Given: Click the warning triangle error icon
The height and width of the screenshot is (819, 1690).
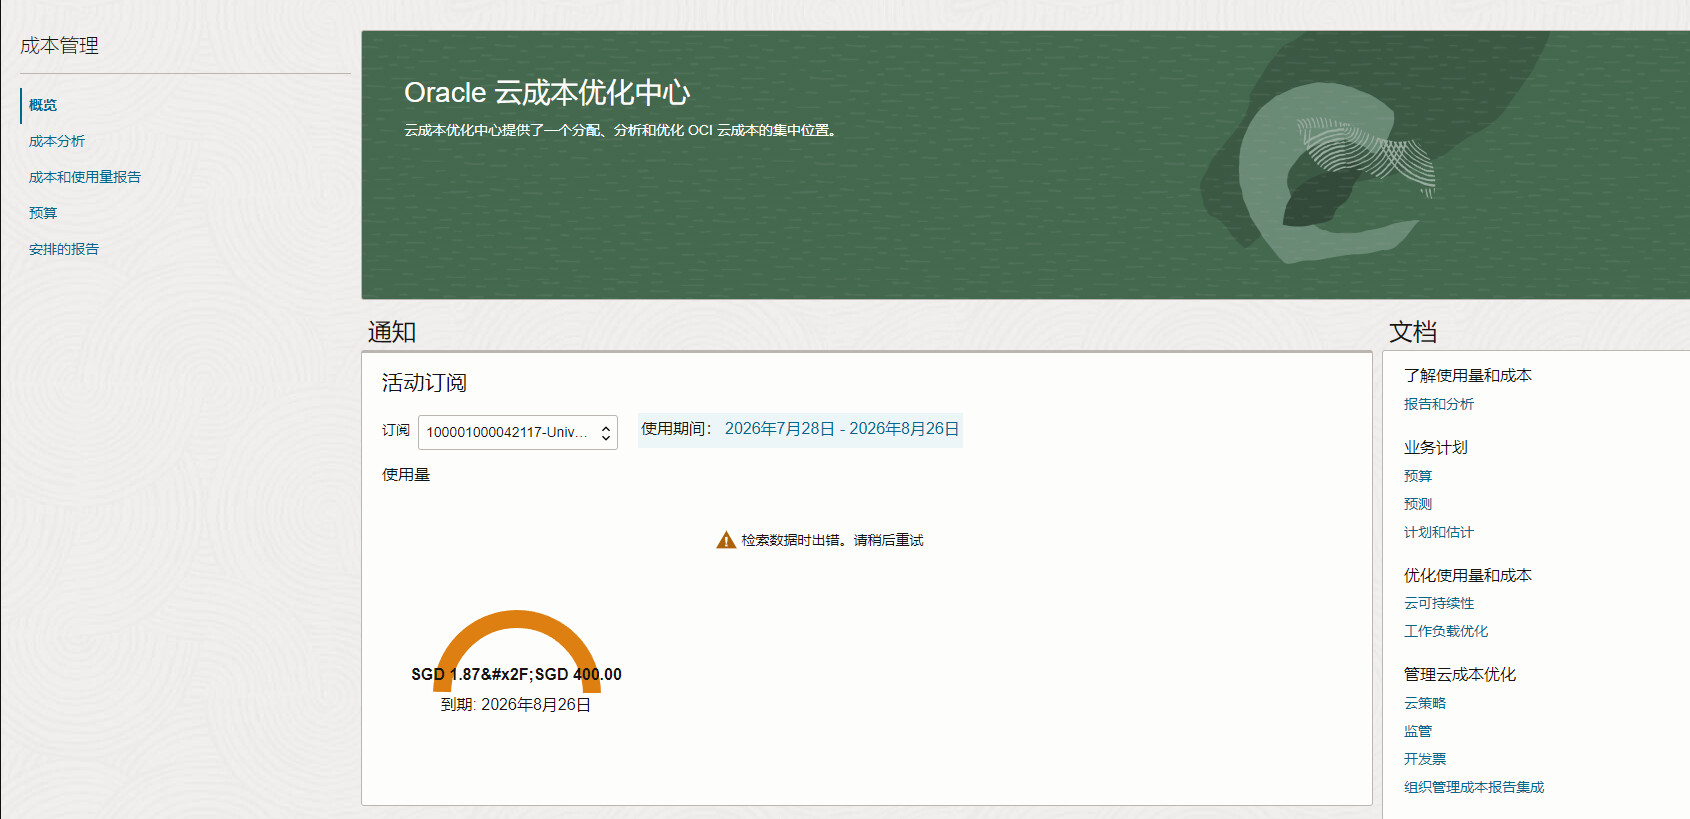Looking at the screenshot, I should tap(726, 540).
